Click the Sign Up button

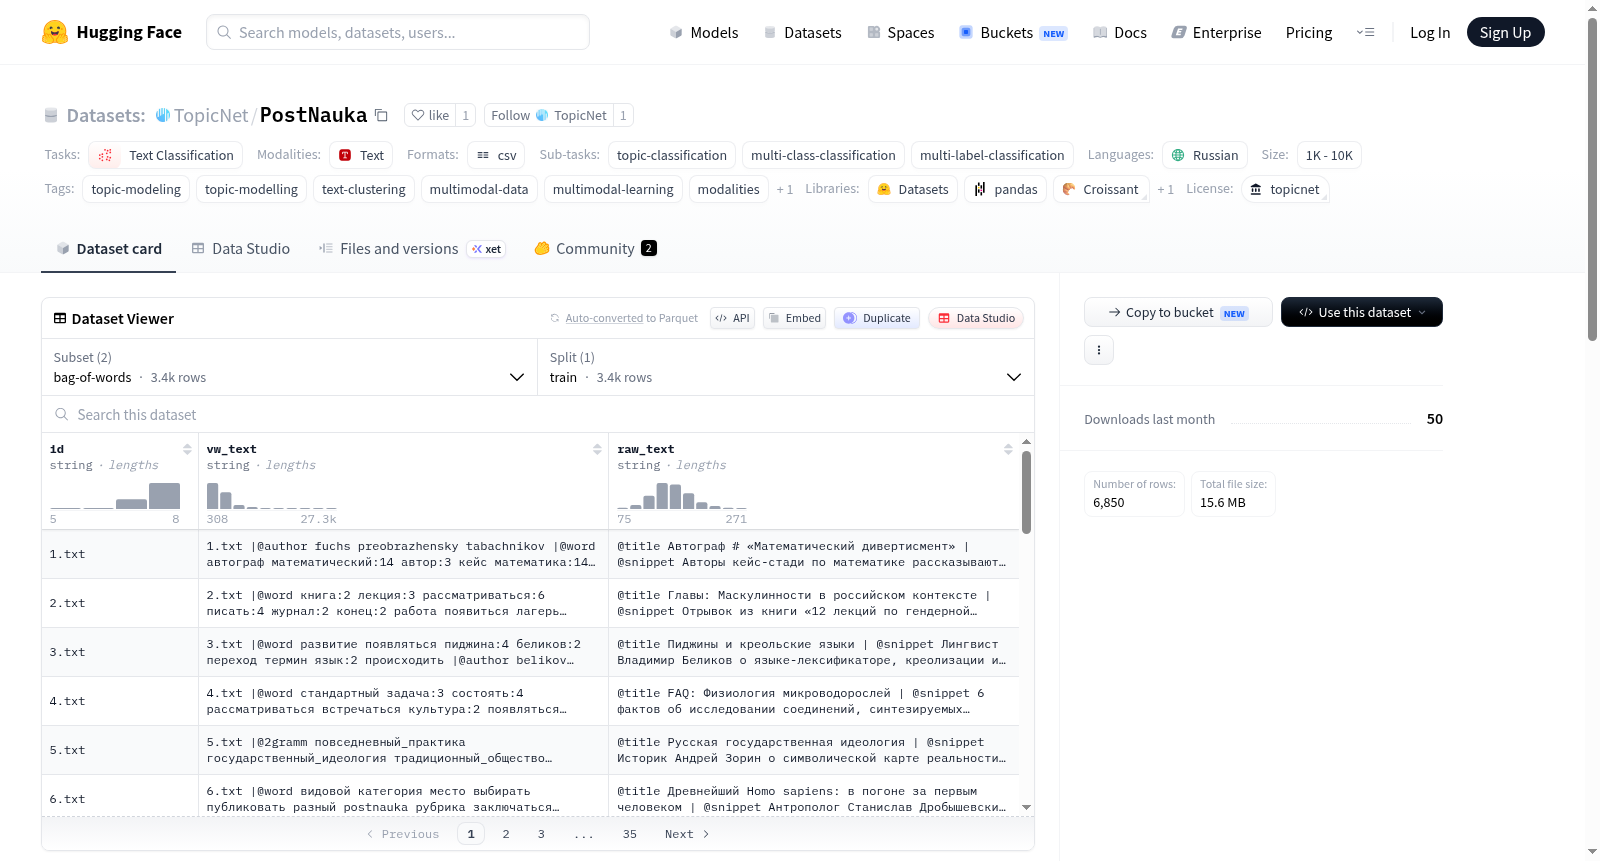pos(1505,32)
